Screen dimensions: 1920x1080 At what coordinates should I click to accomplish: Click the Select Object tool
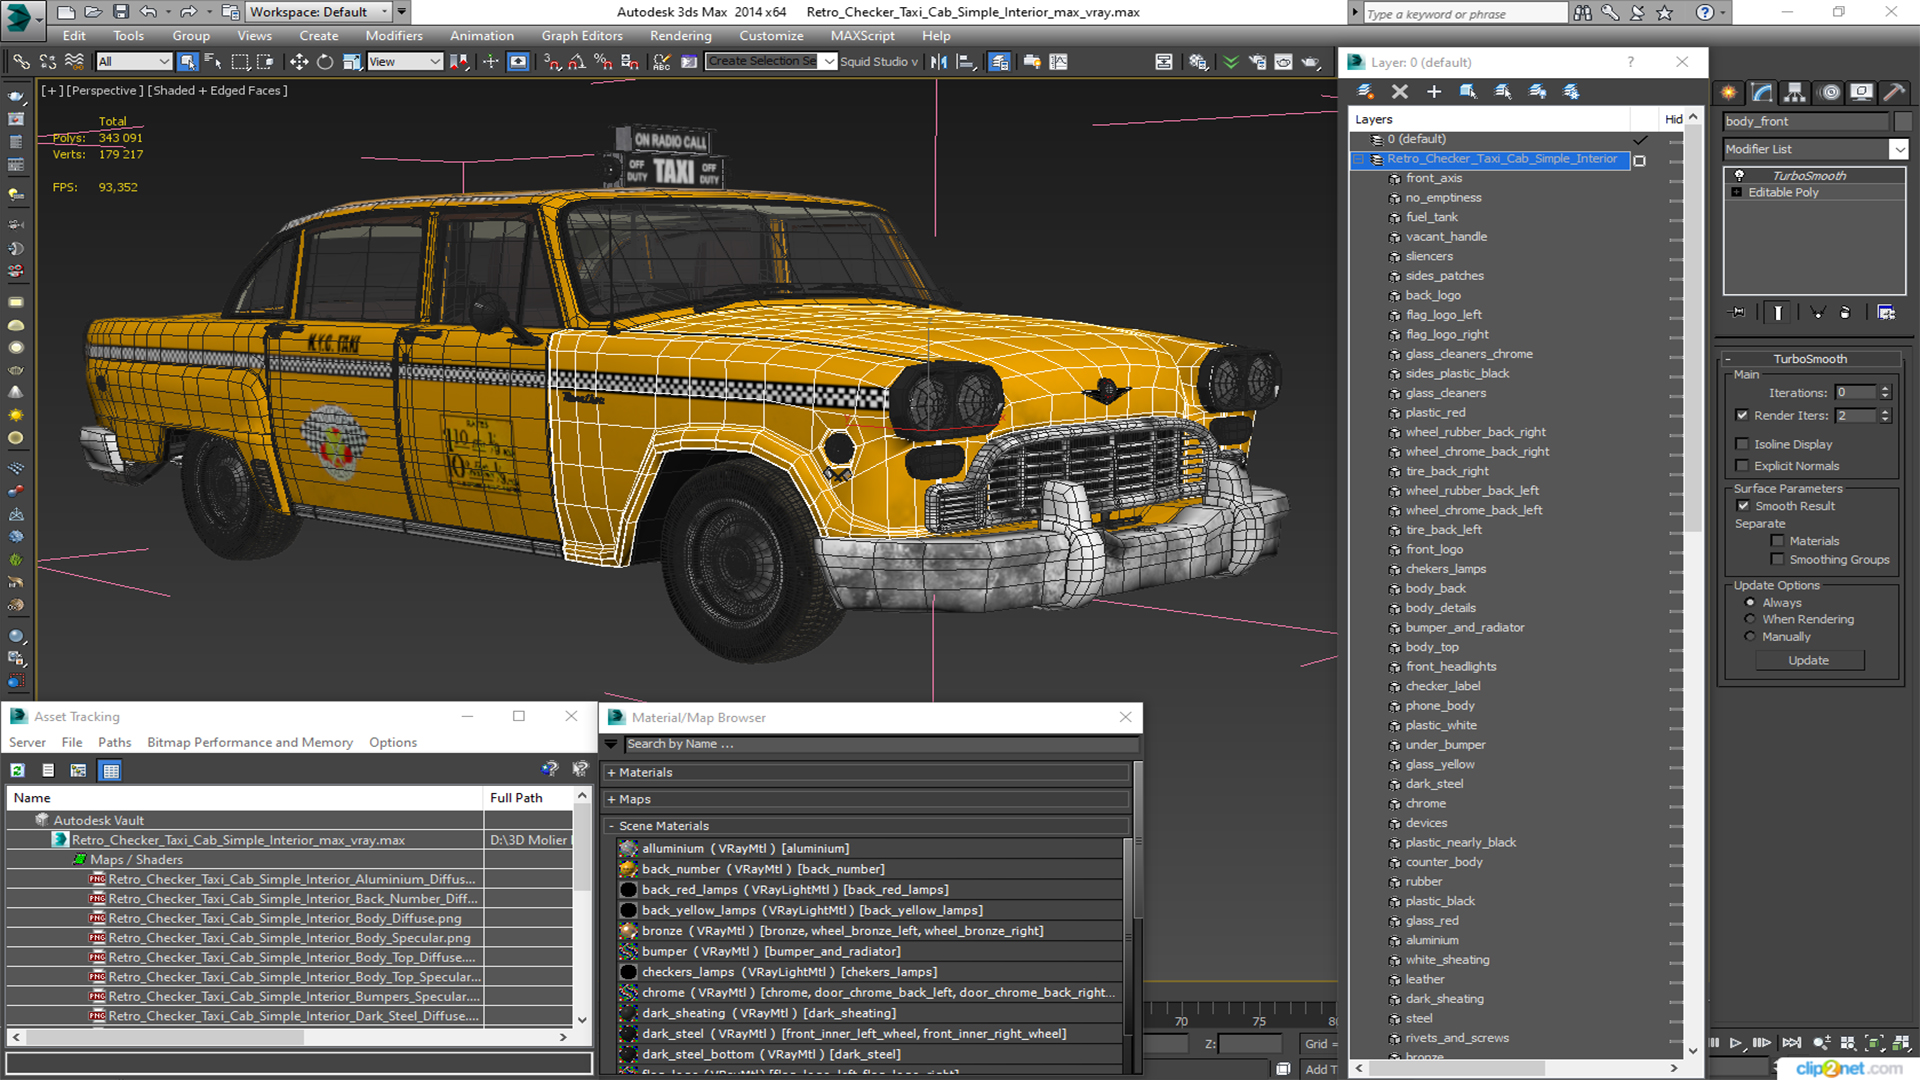(x=187, y=62)
